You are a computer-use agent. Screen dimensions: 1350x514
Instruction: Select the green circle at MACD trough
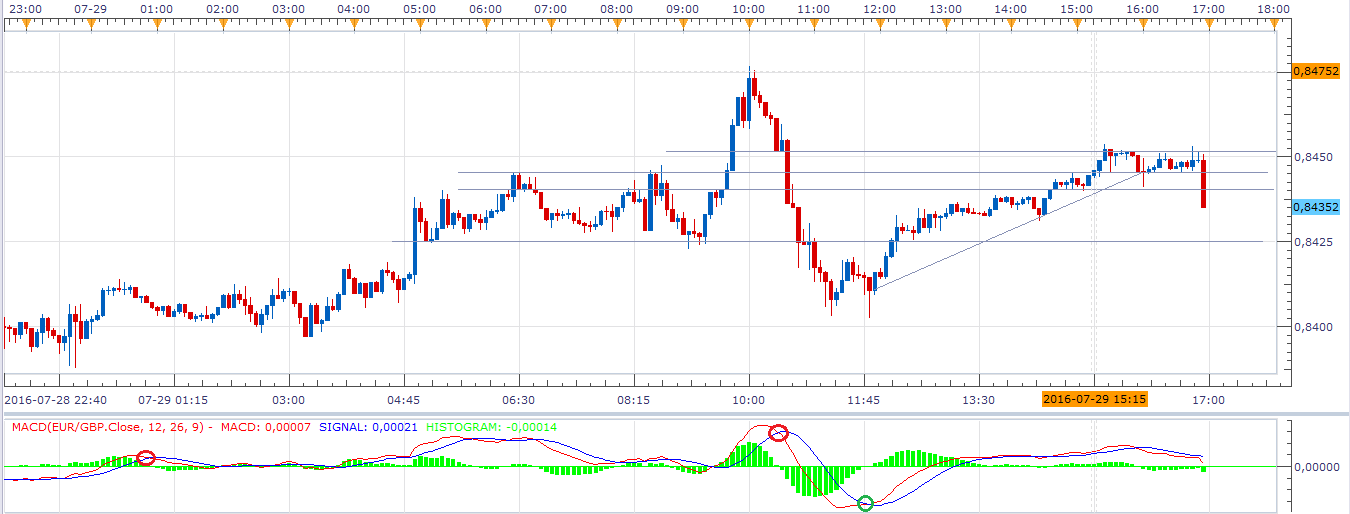[866, 503]
